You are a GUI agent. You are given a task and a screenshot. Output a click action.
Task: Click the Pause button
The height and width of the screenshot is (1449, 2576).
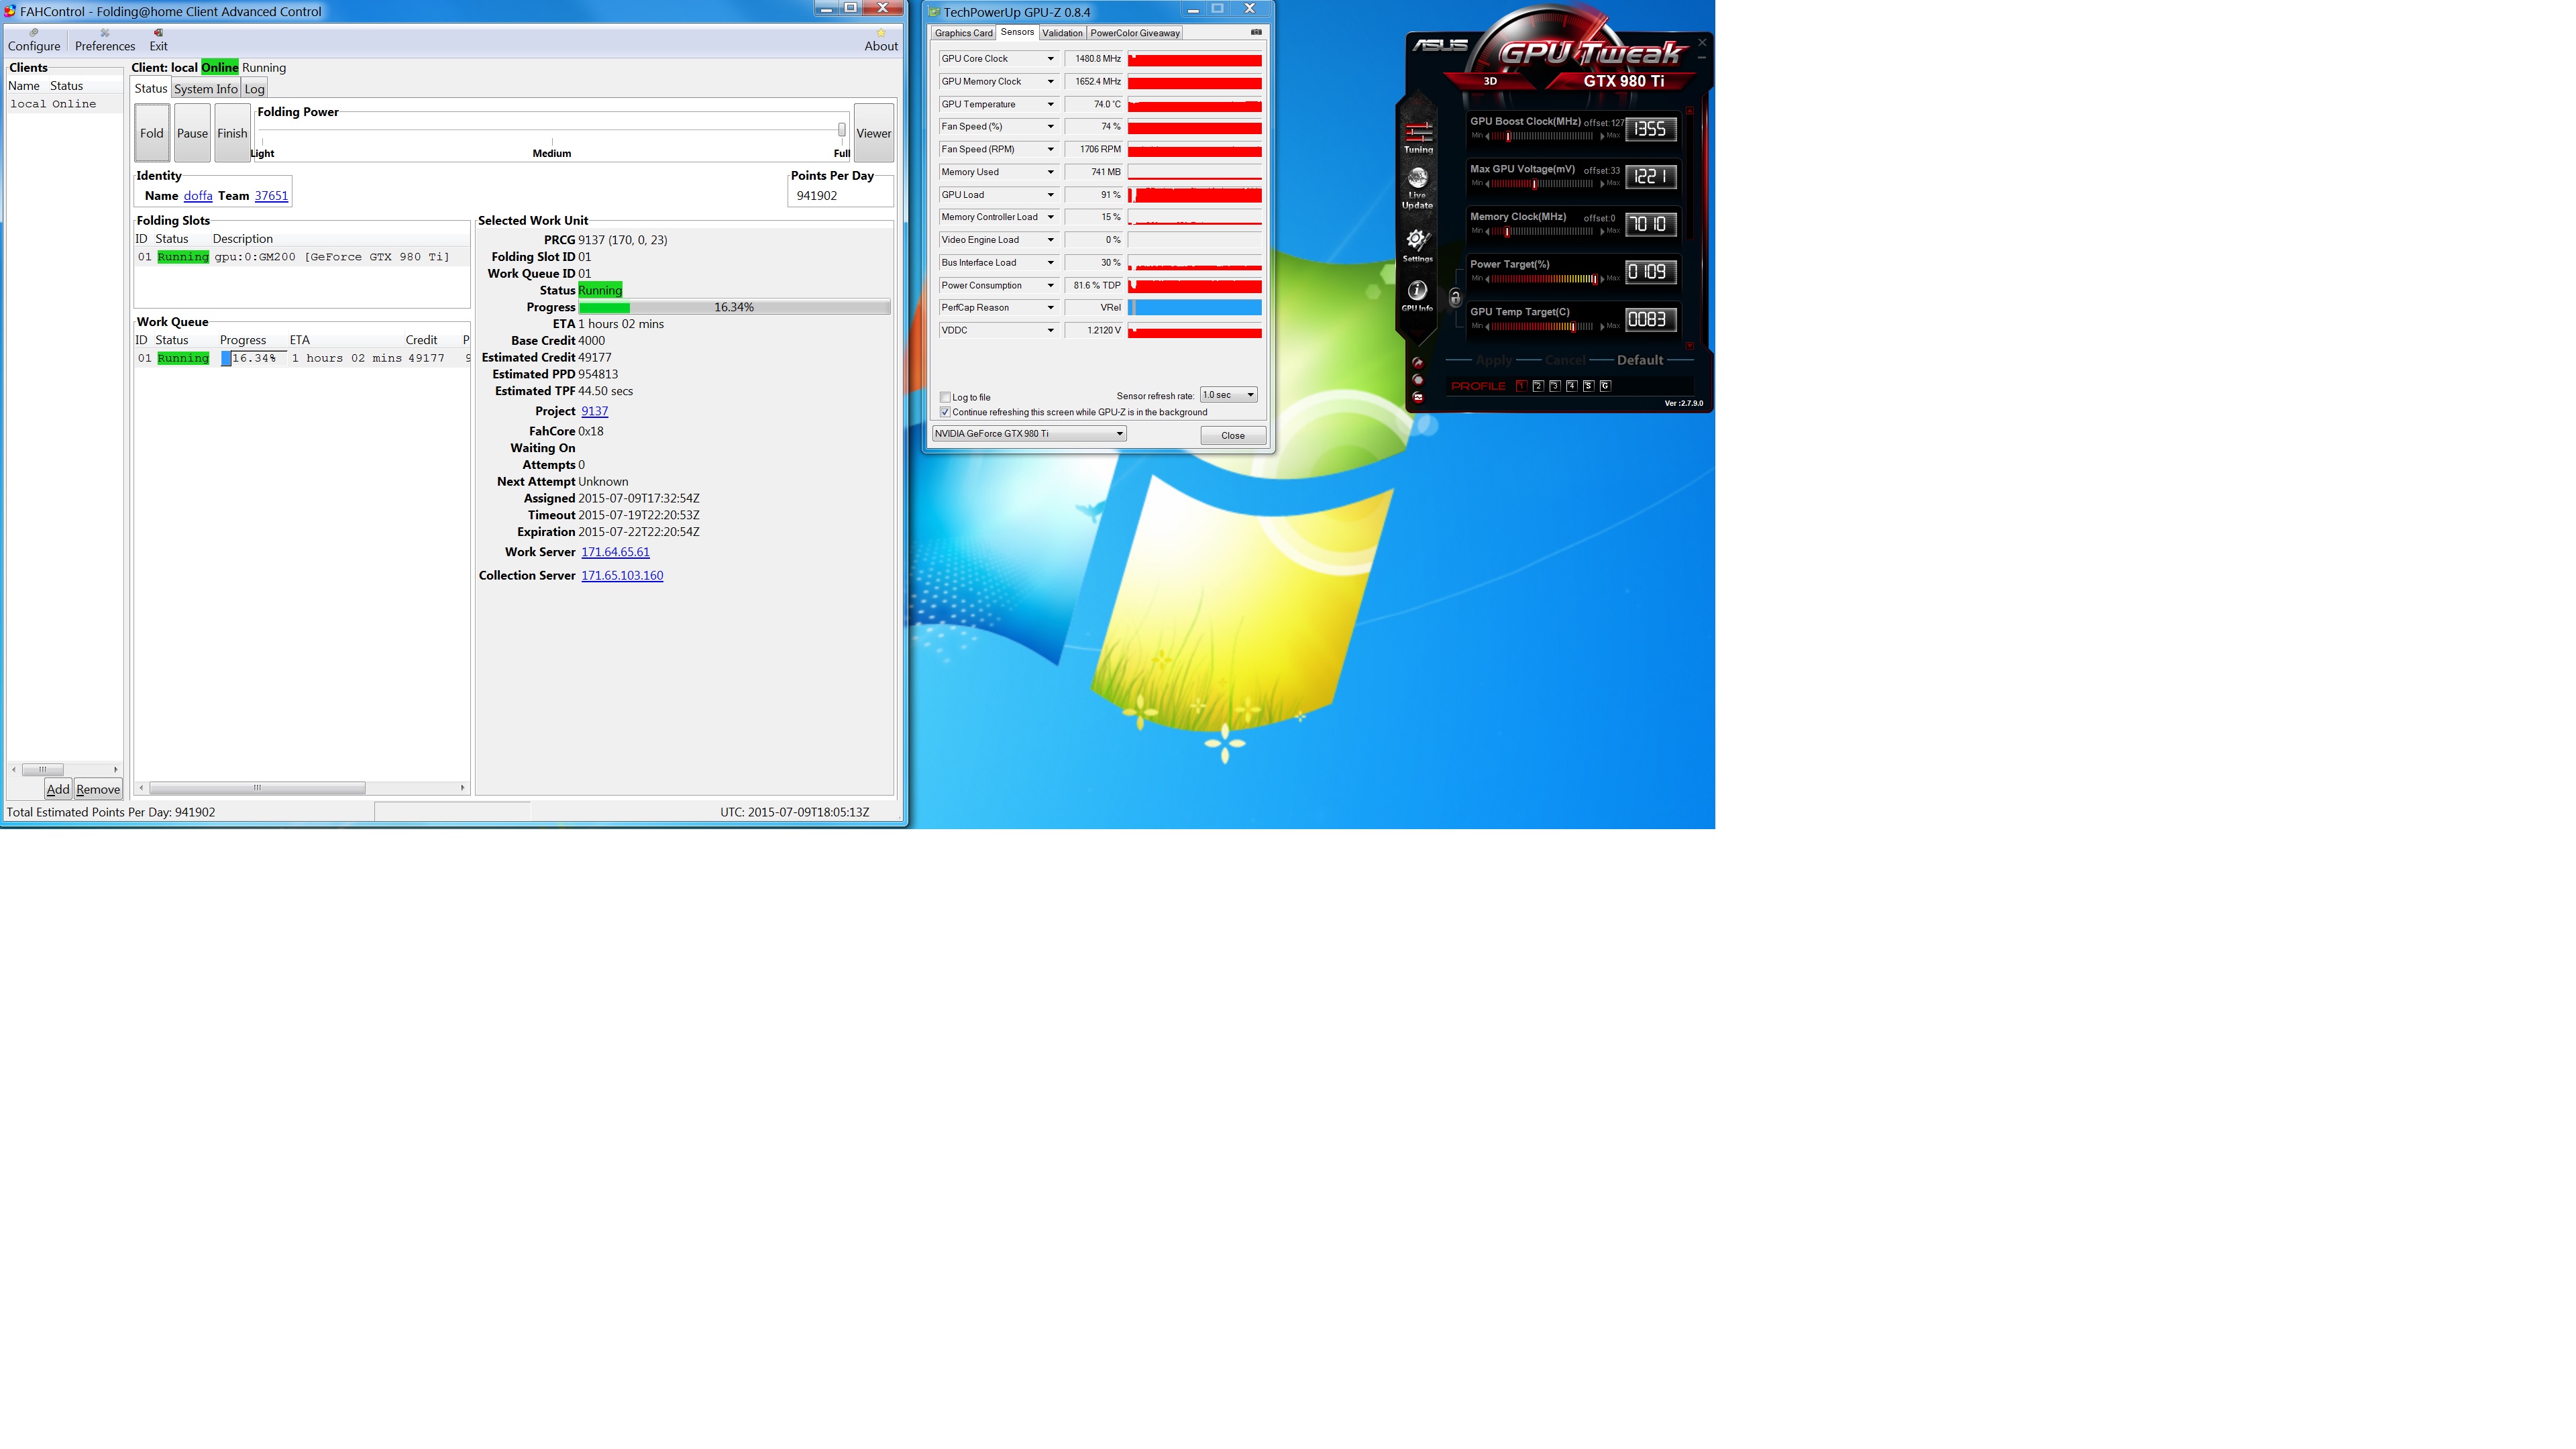[192, 133]
